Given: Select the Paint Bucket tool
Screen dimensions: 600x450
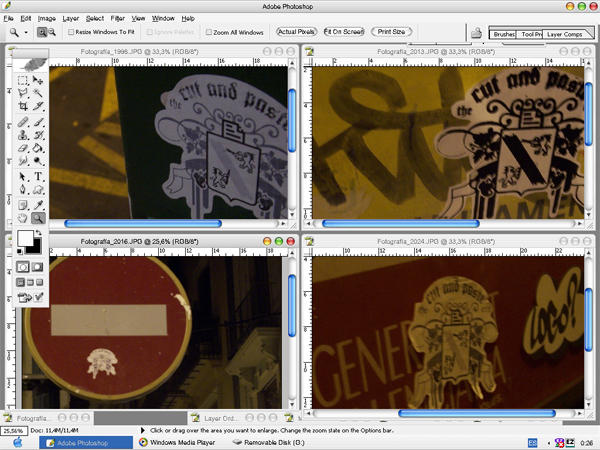Looking at the screenshot, I should click(38, 148).
